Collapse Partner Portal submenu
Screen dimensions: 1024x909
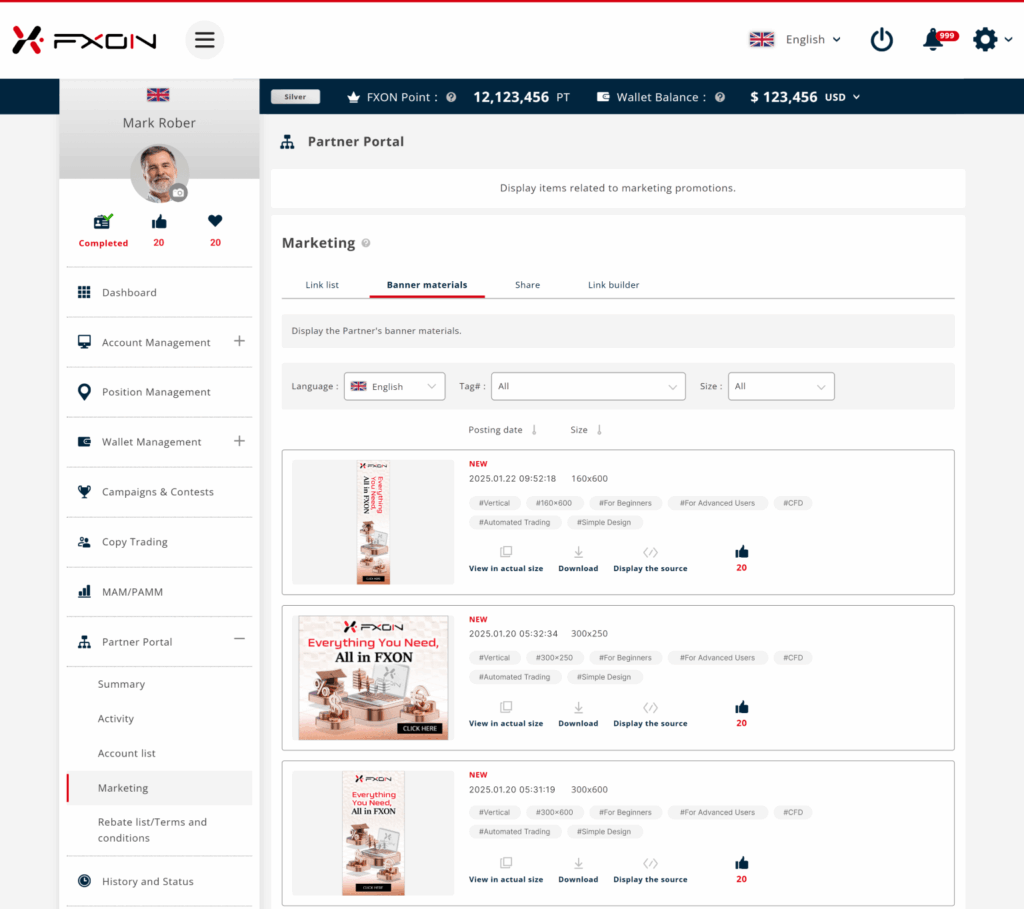239,639
